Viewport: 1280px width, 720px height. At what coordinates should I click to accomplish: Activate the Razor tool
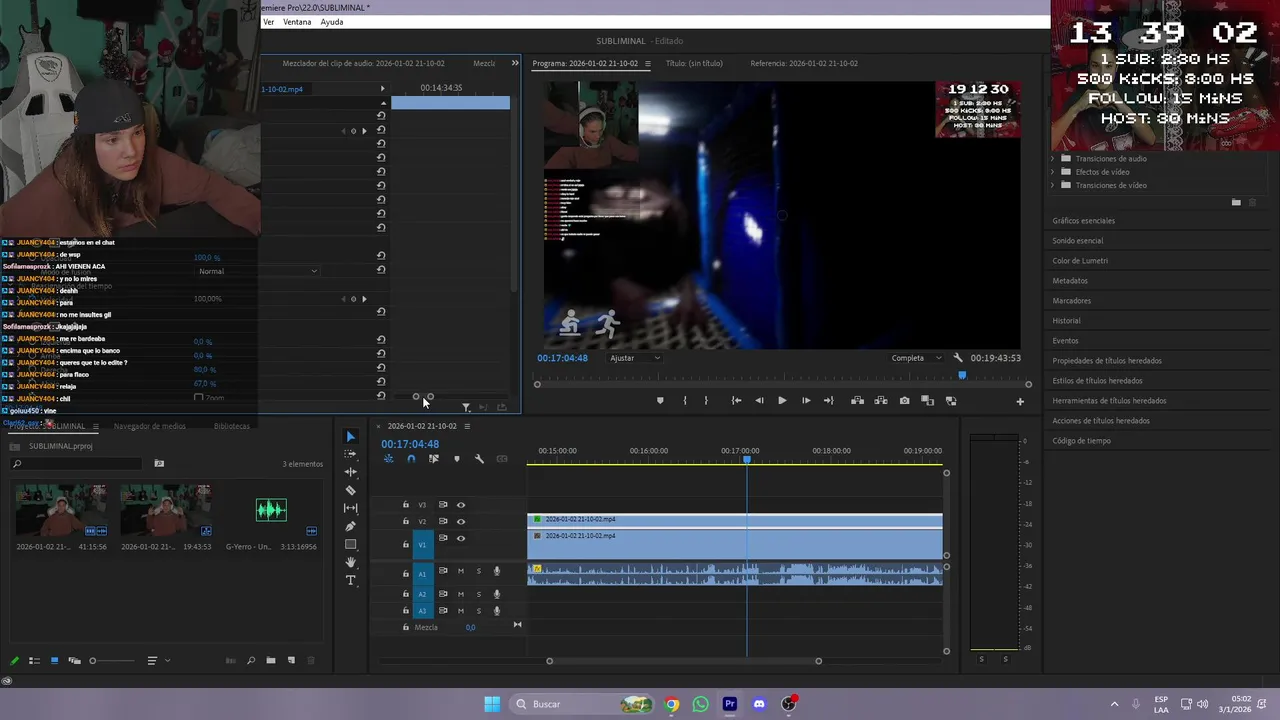(x=350, y=490)
